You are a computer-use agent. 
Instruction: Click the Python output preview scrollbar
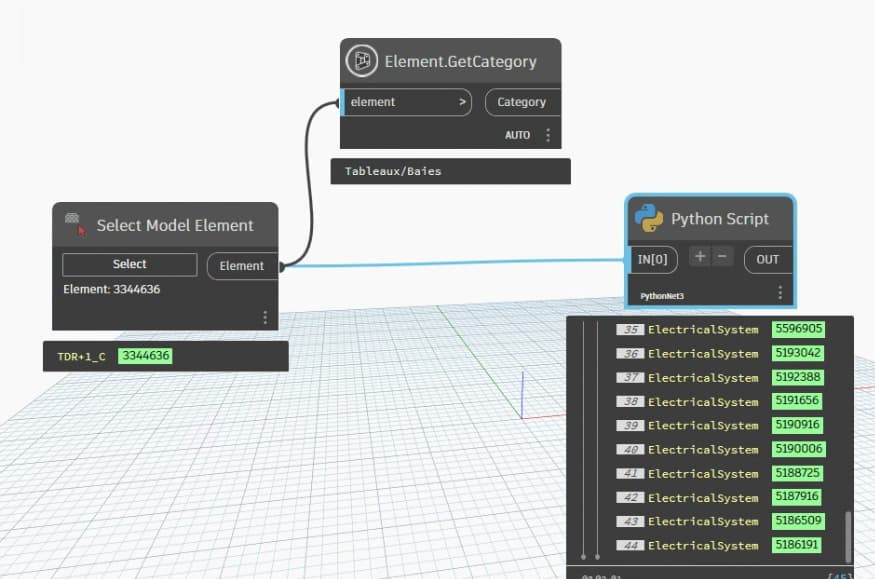point(848,537)
